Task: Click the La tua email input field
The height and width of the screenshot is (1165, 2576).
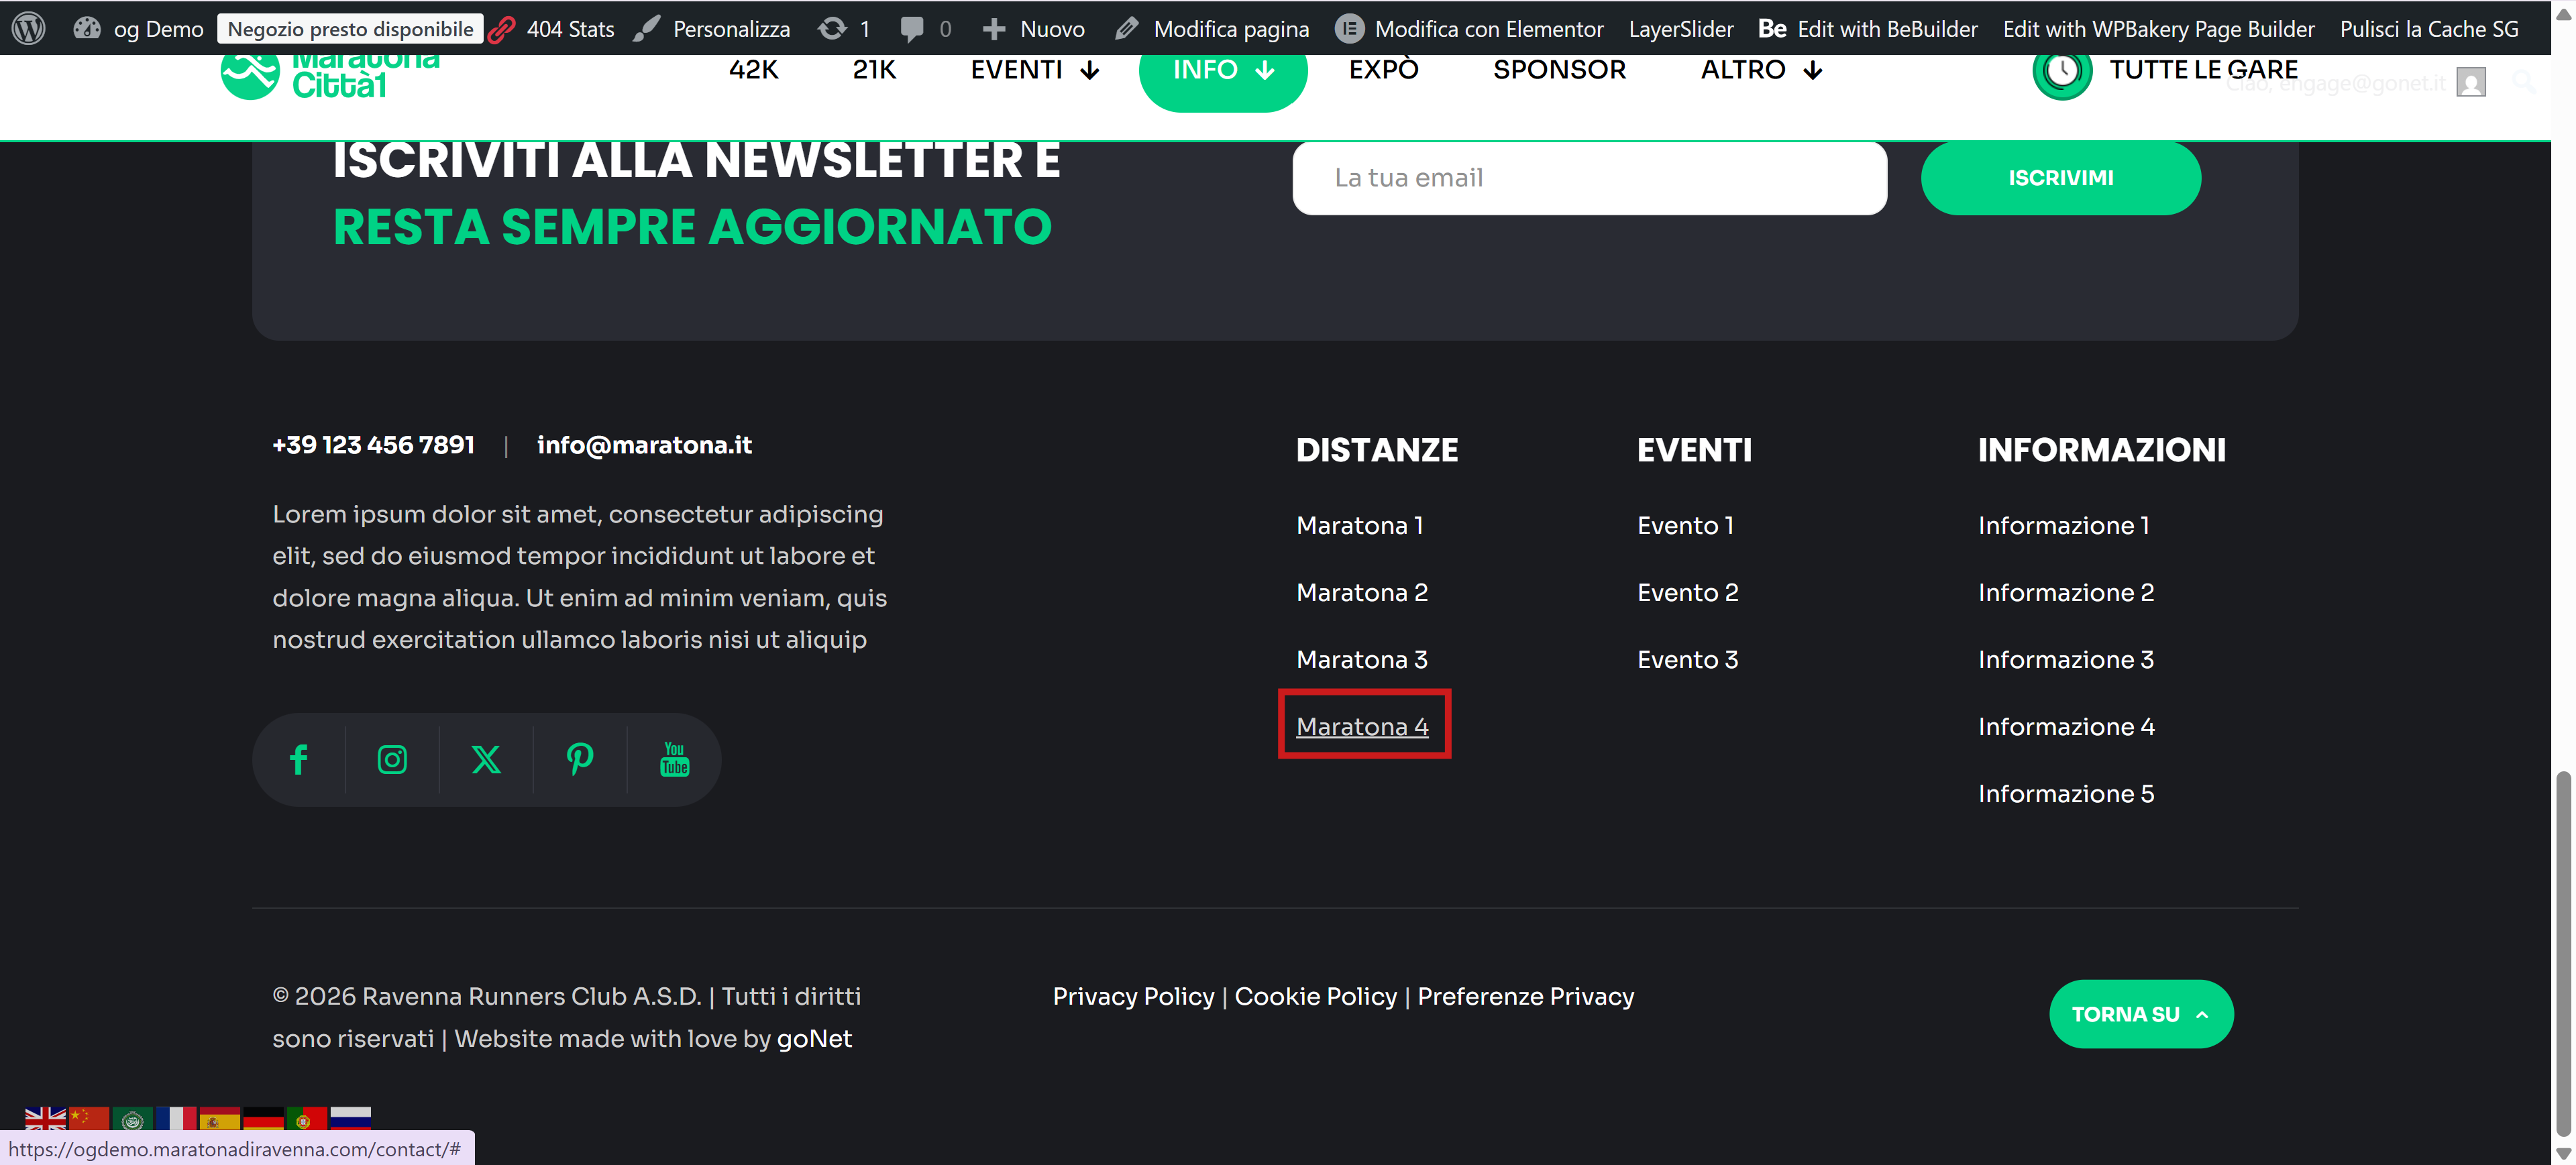Action: (x=1588, y=178)
